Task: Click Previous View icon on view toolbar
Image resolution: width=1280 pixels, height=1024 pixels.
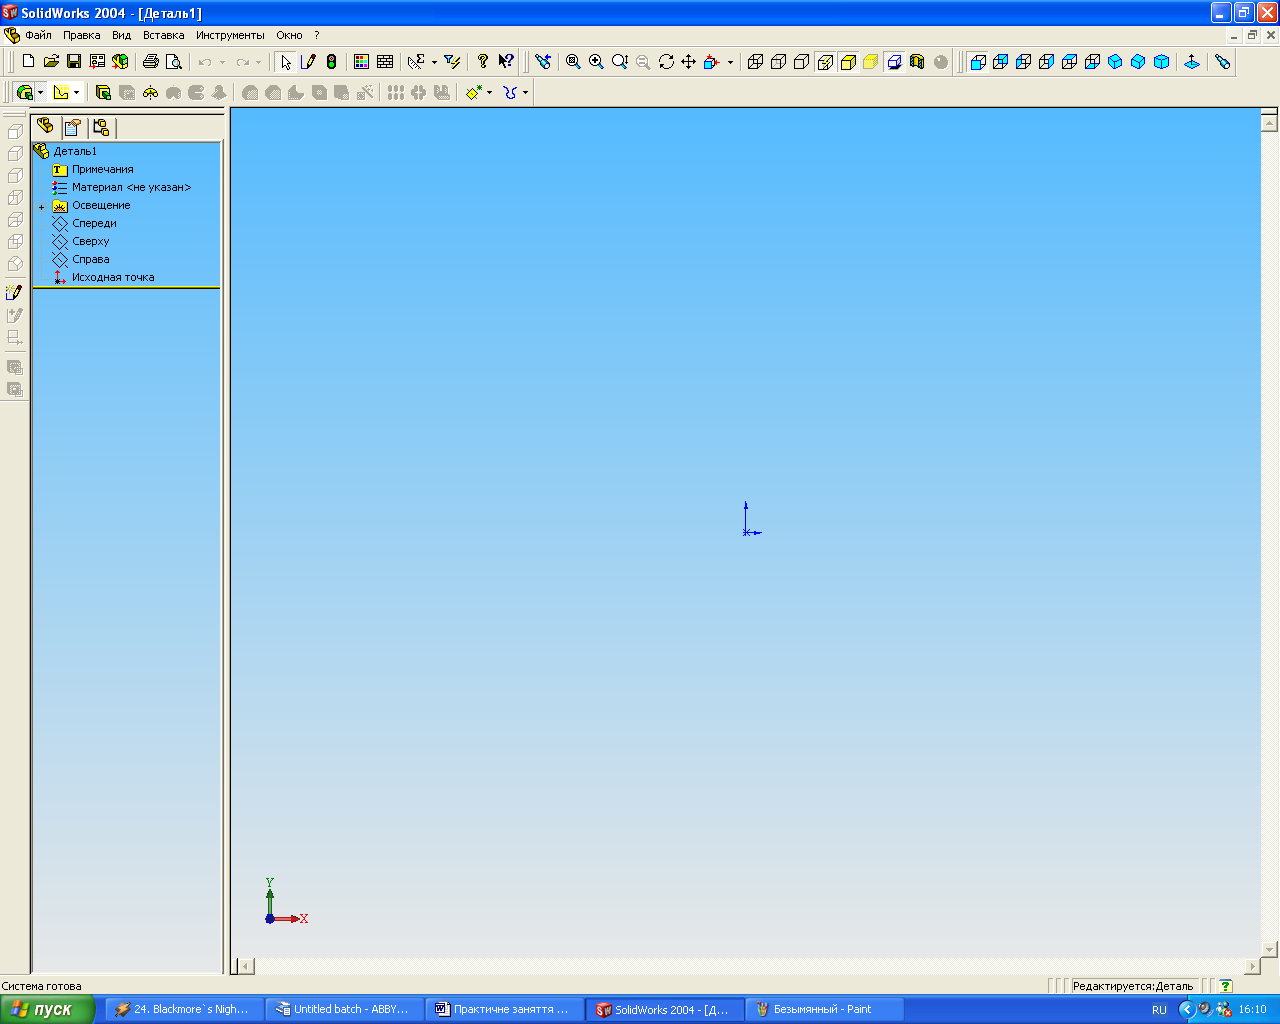Action: click(x=543, y=62)
